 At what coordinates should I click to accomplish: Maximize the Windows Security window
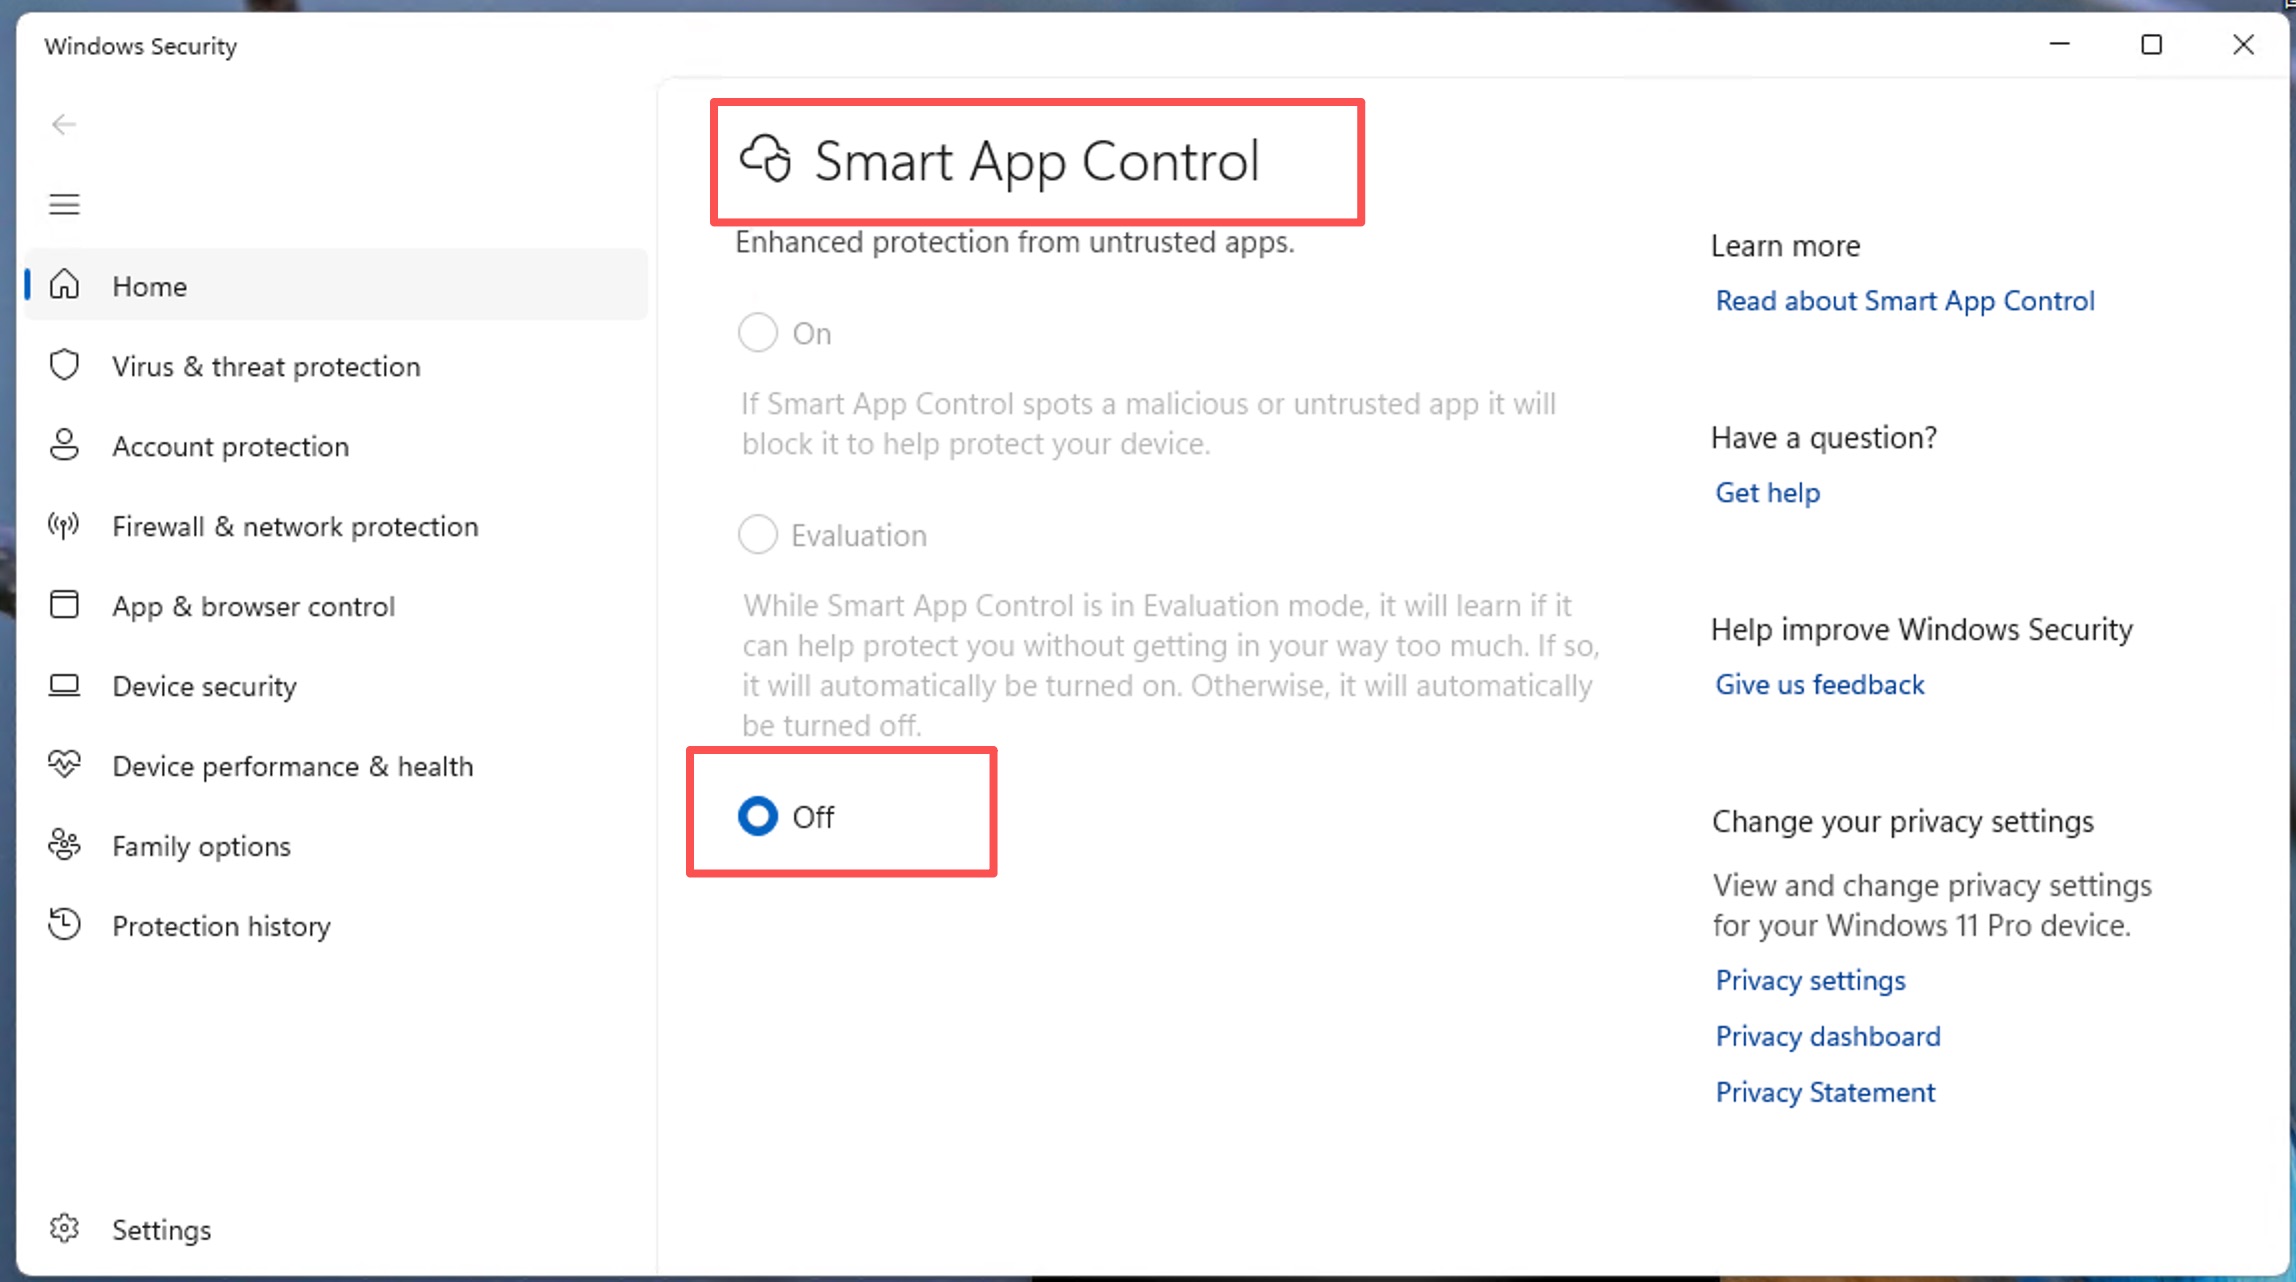click(2151, 44)
